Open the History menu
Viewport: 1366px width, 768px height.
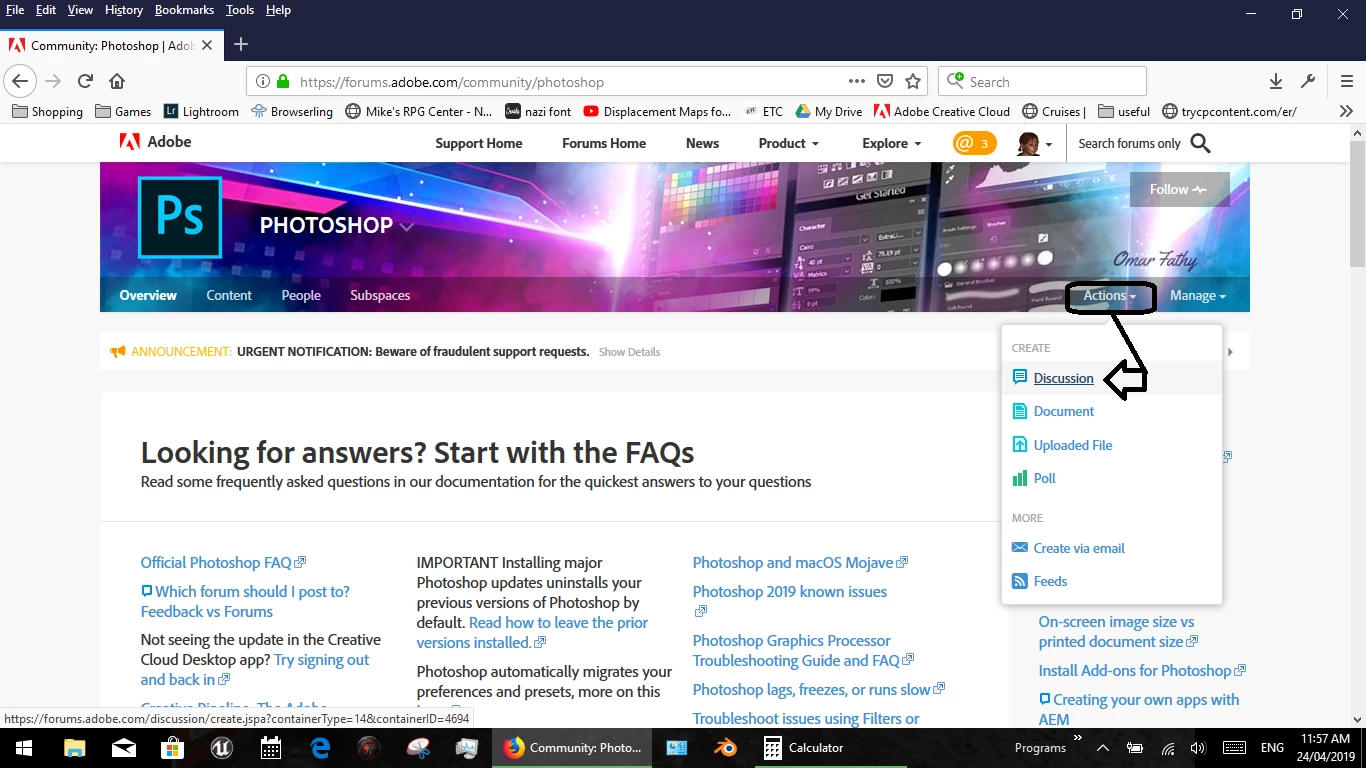124,10
